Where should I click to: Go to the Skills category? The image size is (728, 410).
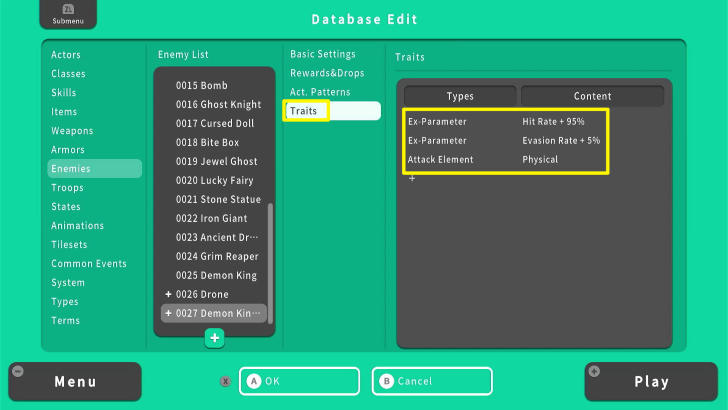click(x=64, y=93)
